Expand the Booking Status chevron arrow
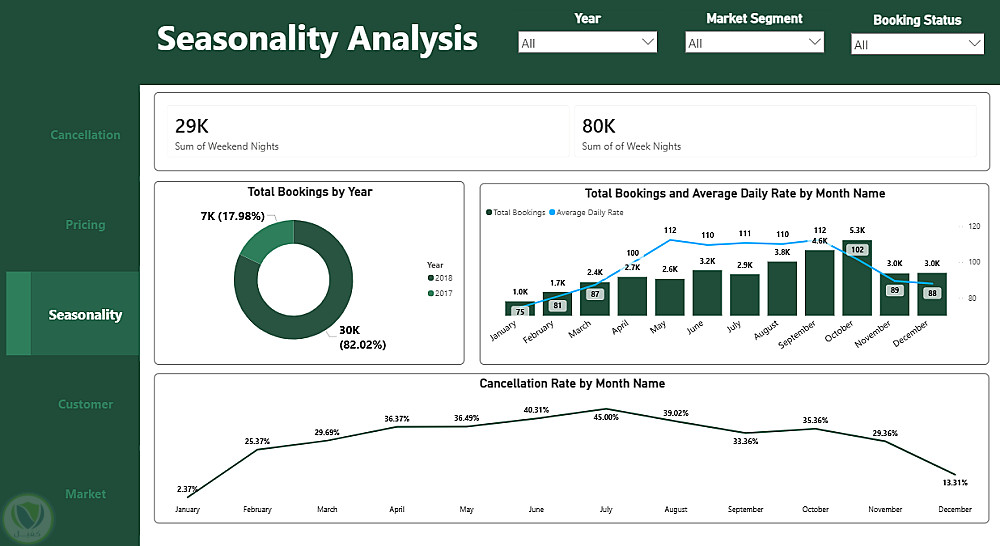Viewport: 1000px width, 546px height. pos(974,43)
